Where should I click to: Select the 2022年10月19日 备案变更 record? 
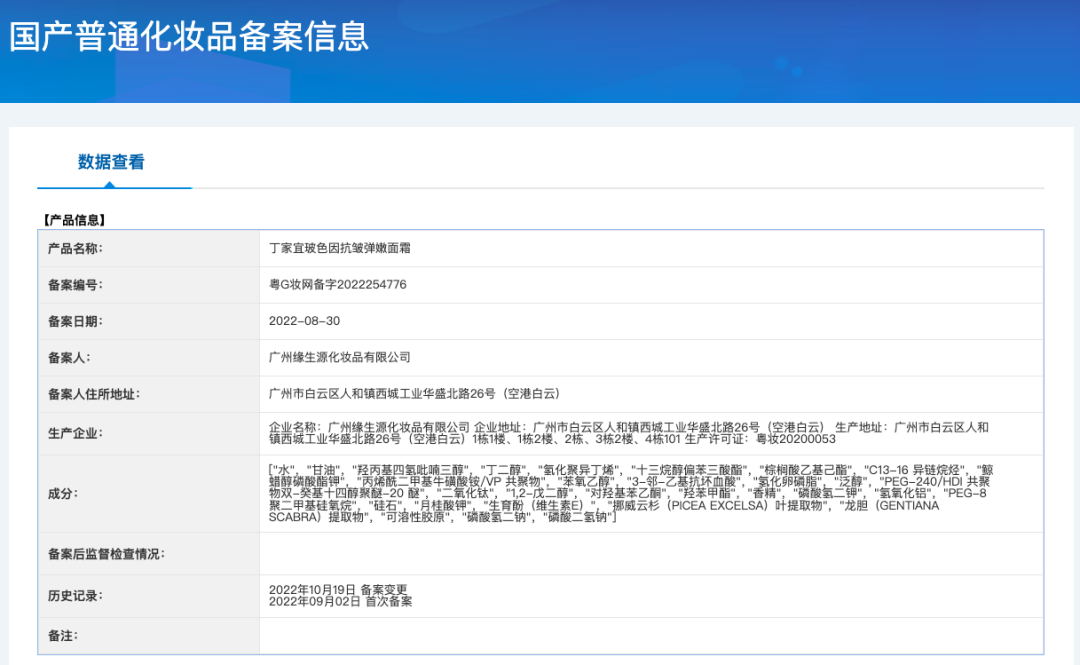[338, 590]
